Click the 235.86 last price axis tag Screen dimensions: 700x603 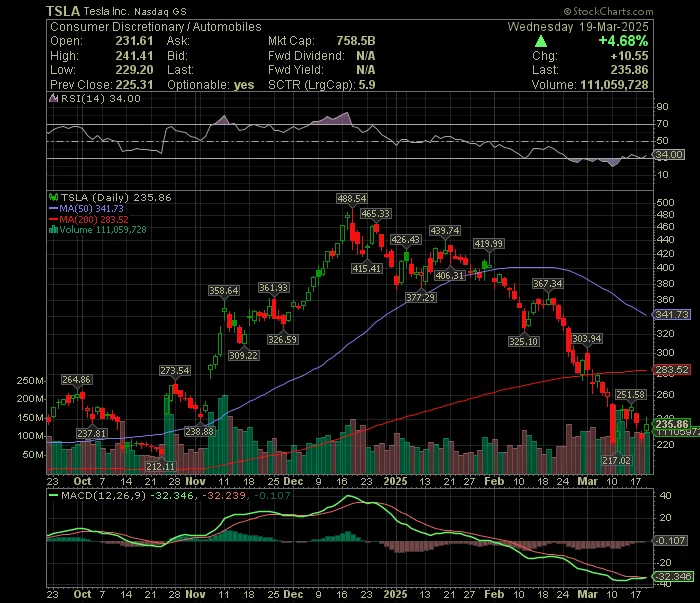pyautogui.click(x=671, y=424)
